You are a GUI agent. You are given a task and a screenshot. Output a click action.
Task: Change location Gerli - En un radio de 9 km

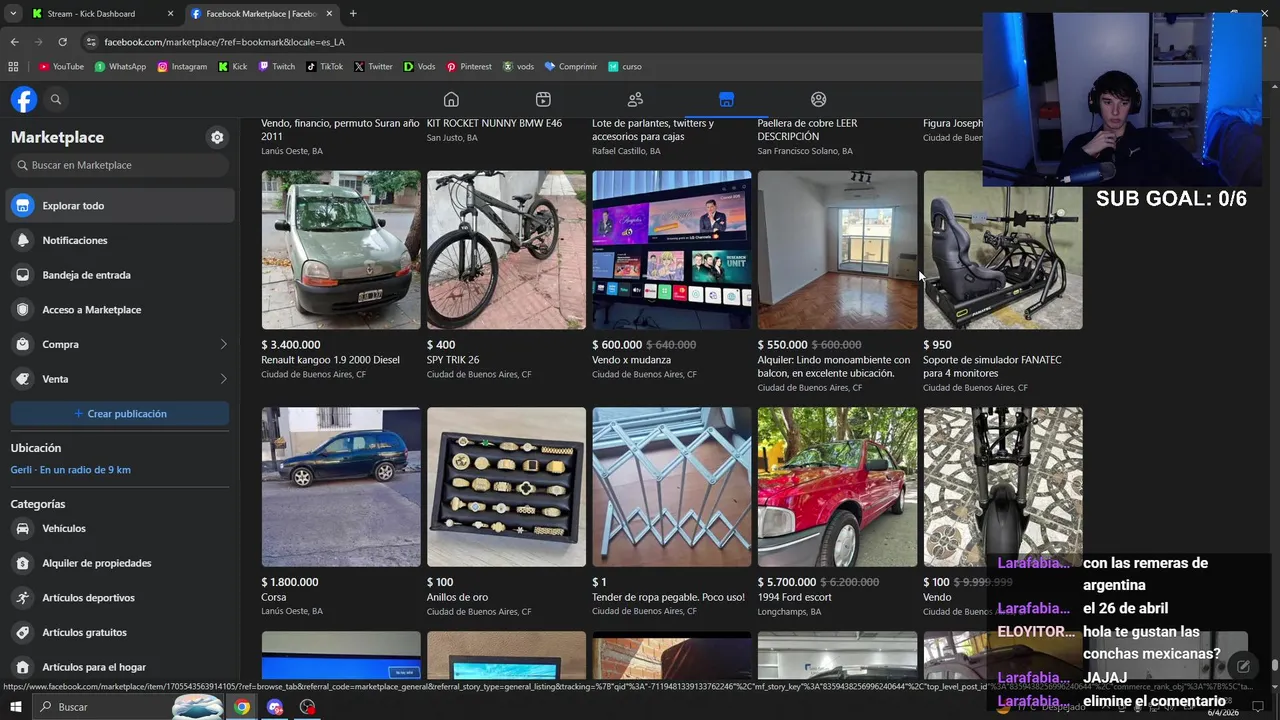[x=70, y=470]
